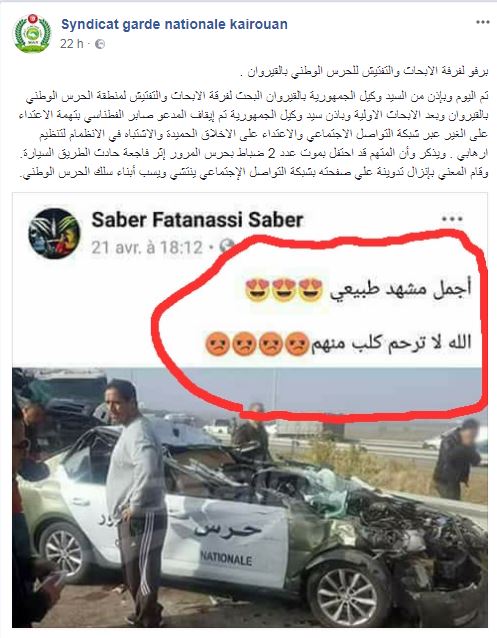Click the rightmost heart-eyes emoji
The height and width of the screenshot is (638, 497).
pos(311,290)
